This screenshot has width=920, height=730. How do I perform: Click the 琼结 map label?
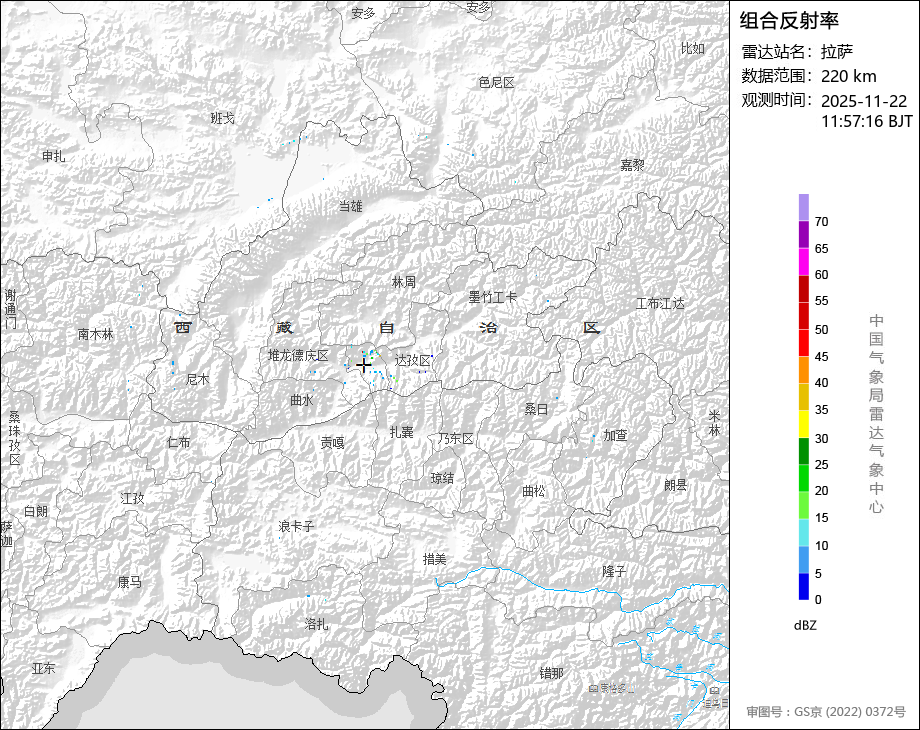(442, 478)
